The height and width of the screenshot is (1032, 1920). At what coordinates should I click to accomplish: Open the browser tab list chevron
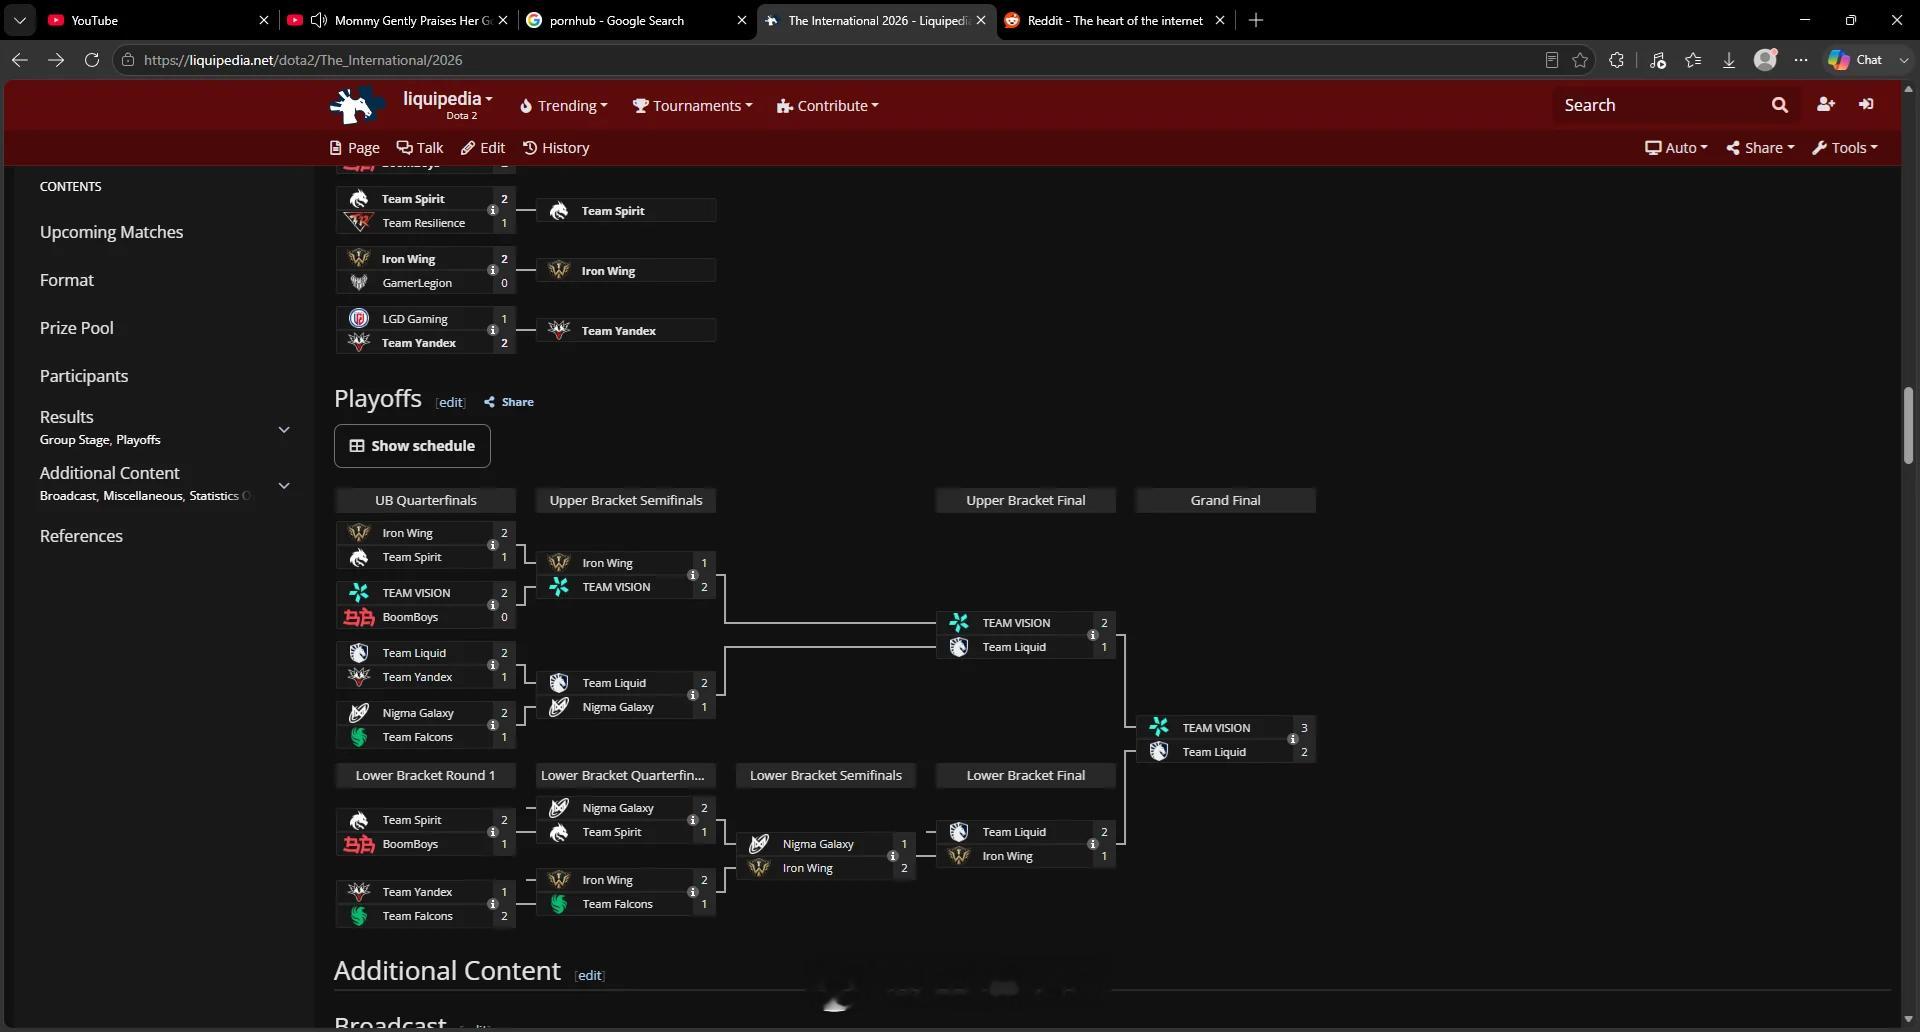[x=20, y=20]
